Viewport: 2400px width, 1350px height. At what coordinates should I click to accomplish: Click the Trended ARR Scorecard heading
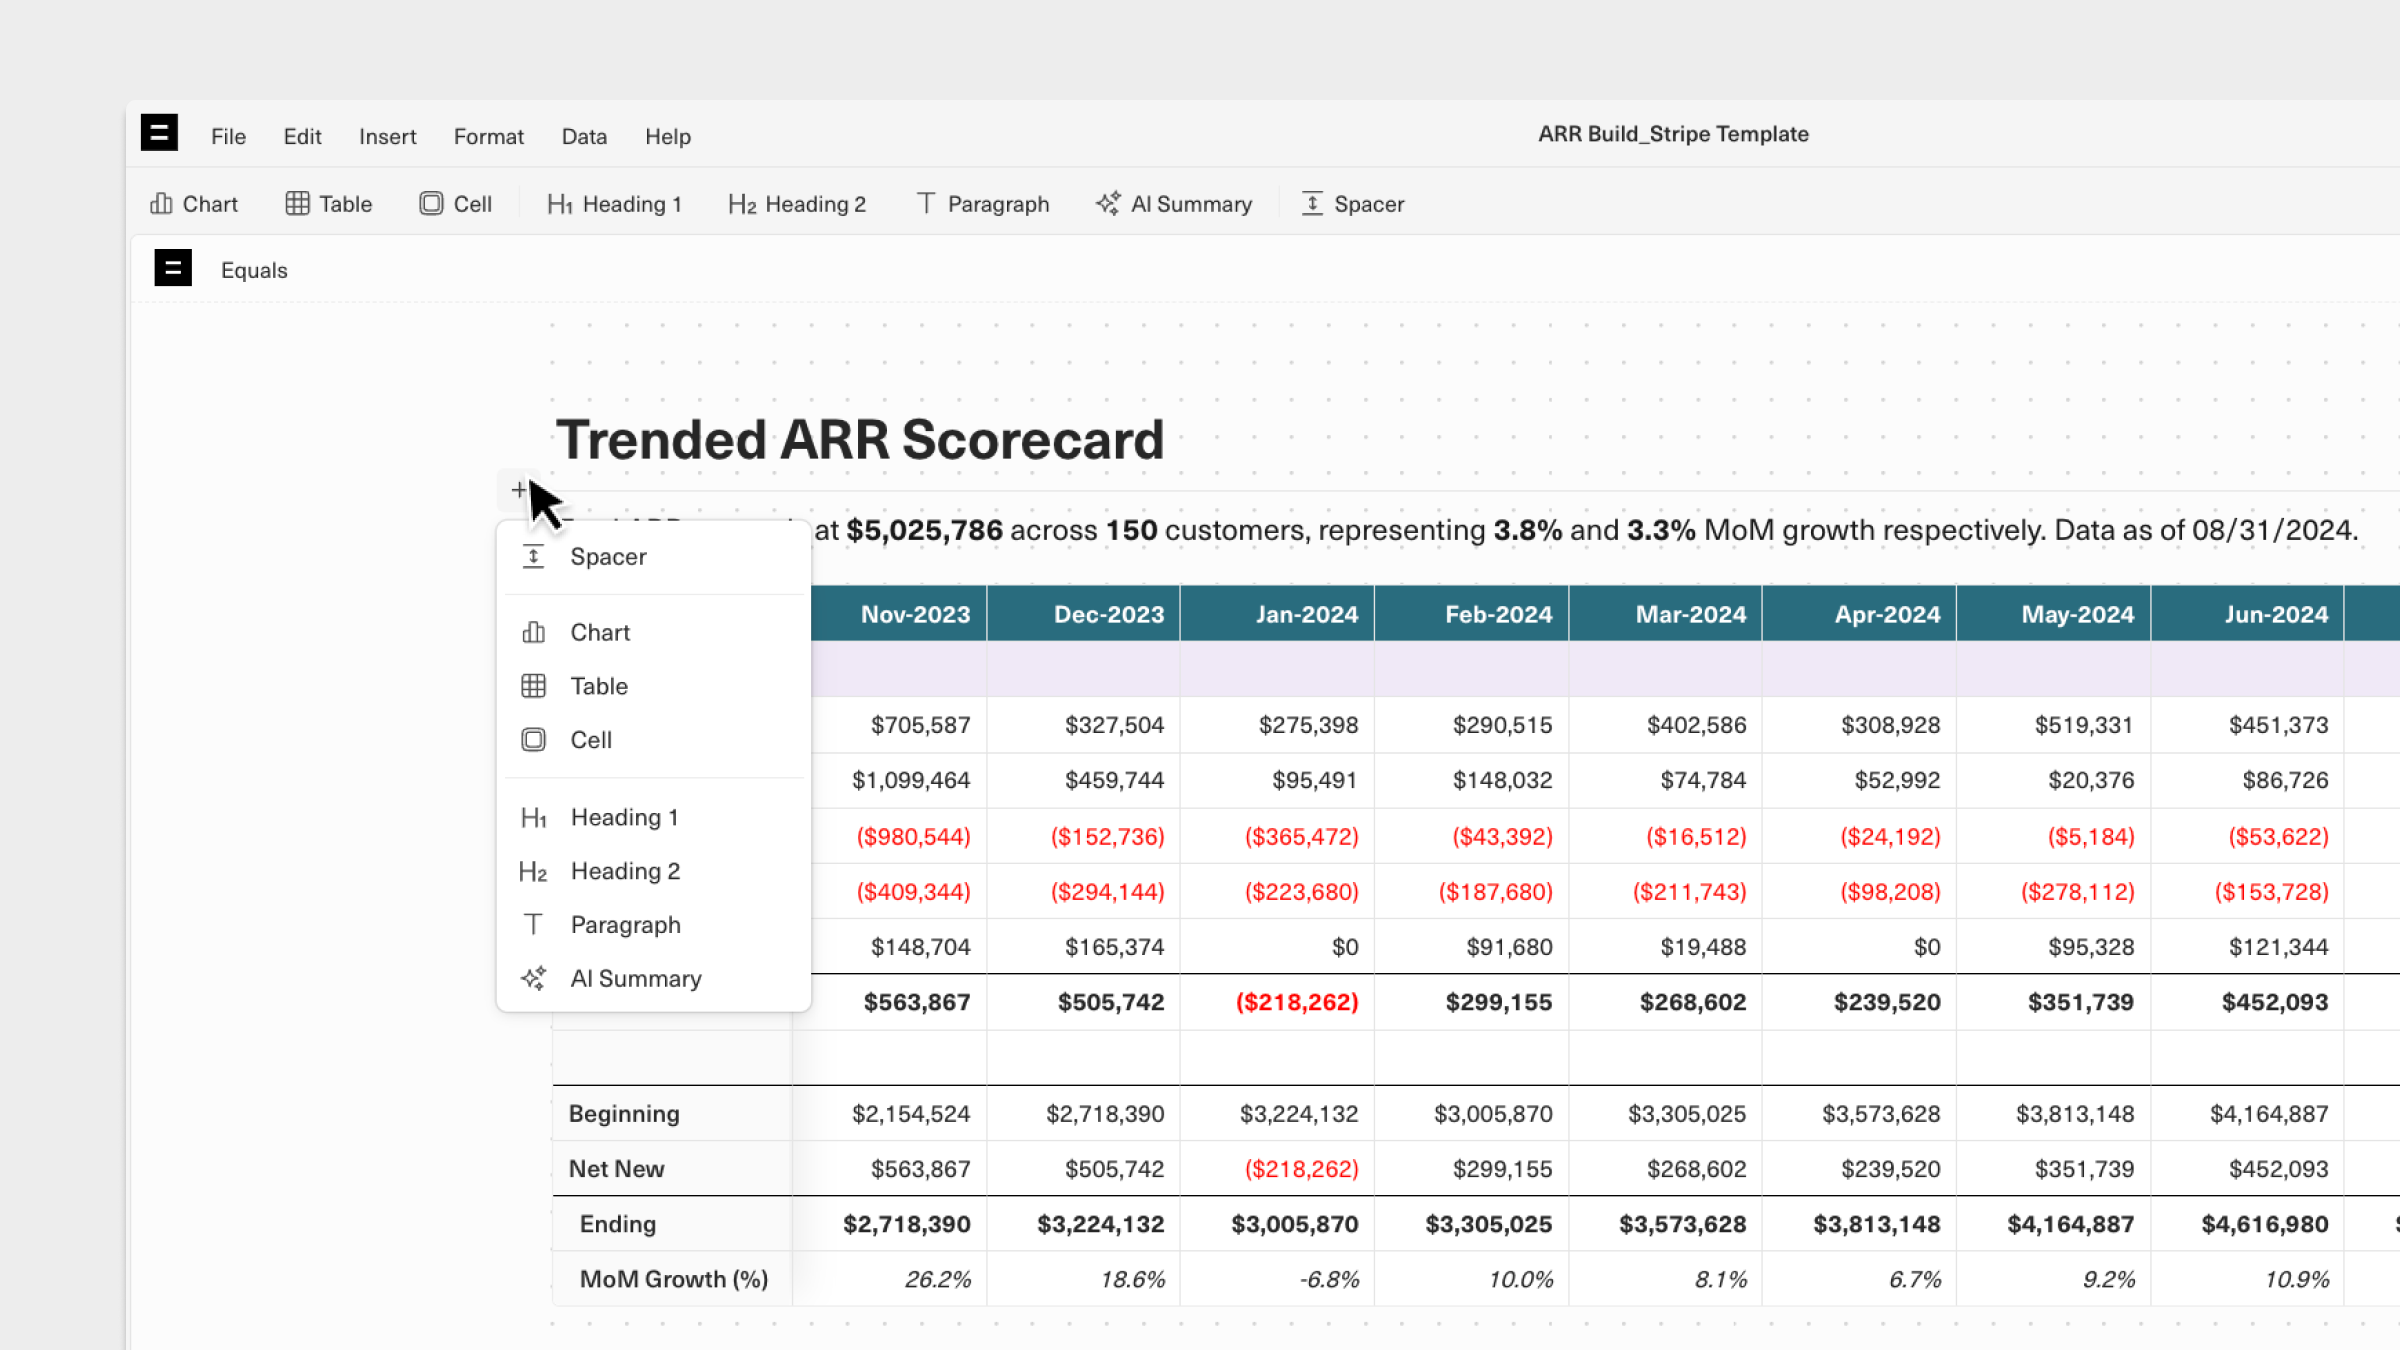click(860, 440)
